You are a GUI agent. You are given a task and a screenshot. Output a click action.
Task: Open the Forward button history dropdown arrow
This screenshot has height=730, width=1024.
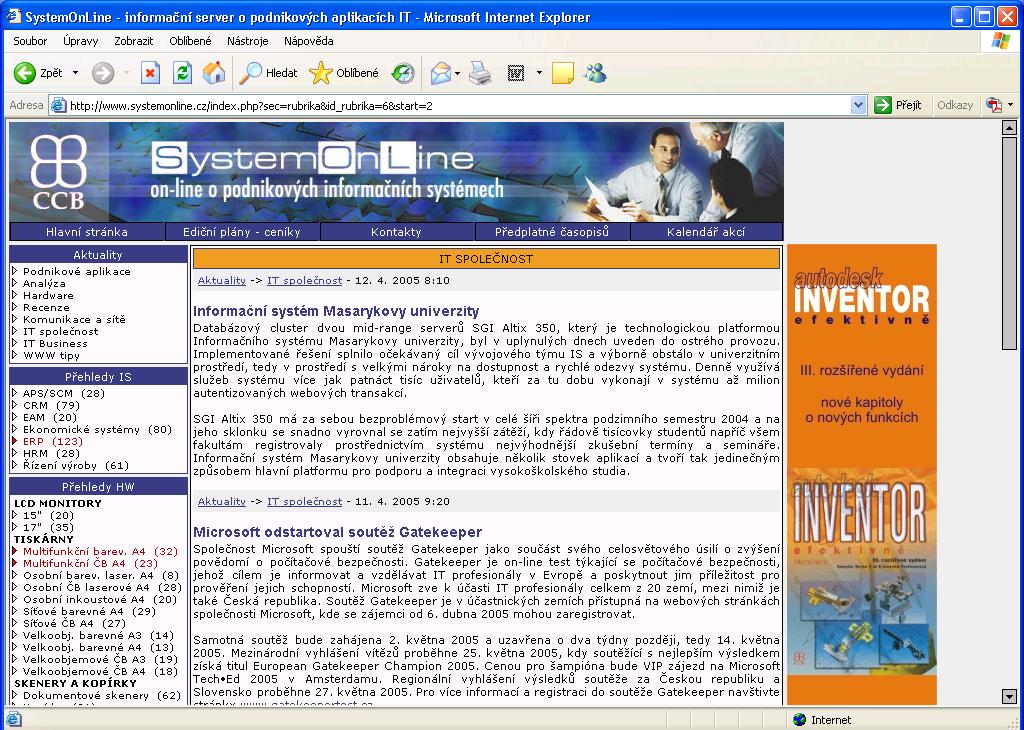click(x=127, y=73)
